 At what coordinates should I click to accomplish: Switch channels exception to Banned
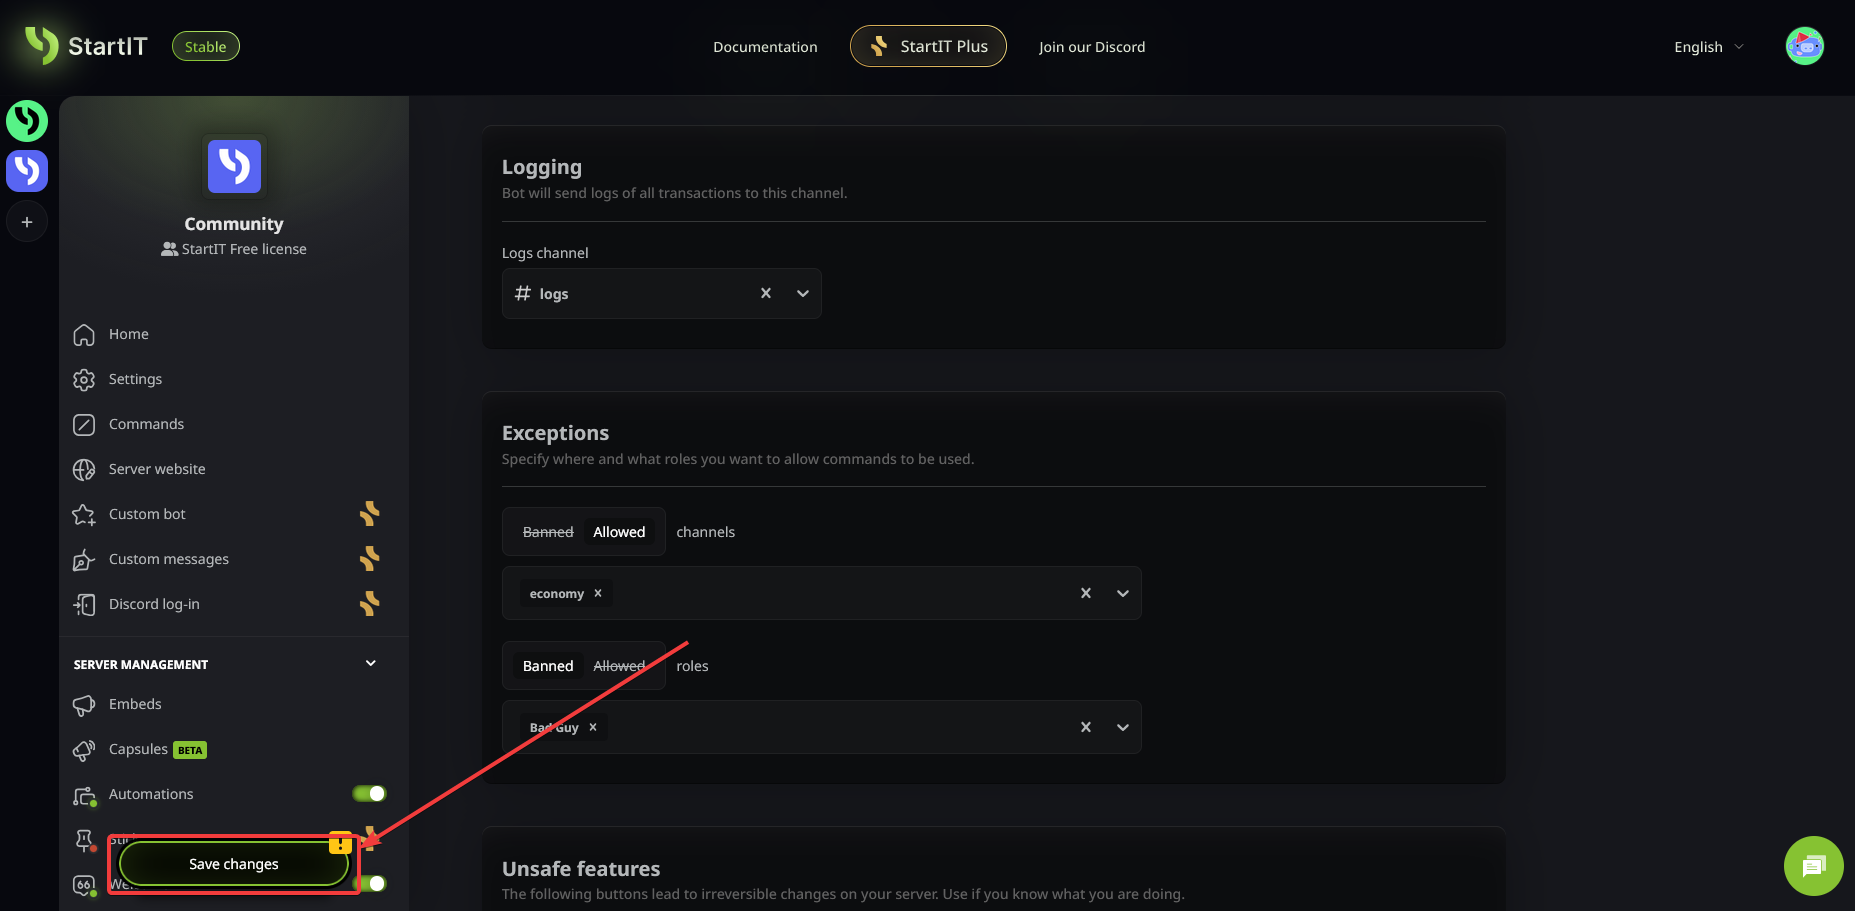coord(548,532)
